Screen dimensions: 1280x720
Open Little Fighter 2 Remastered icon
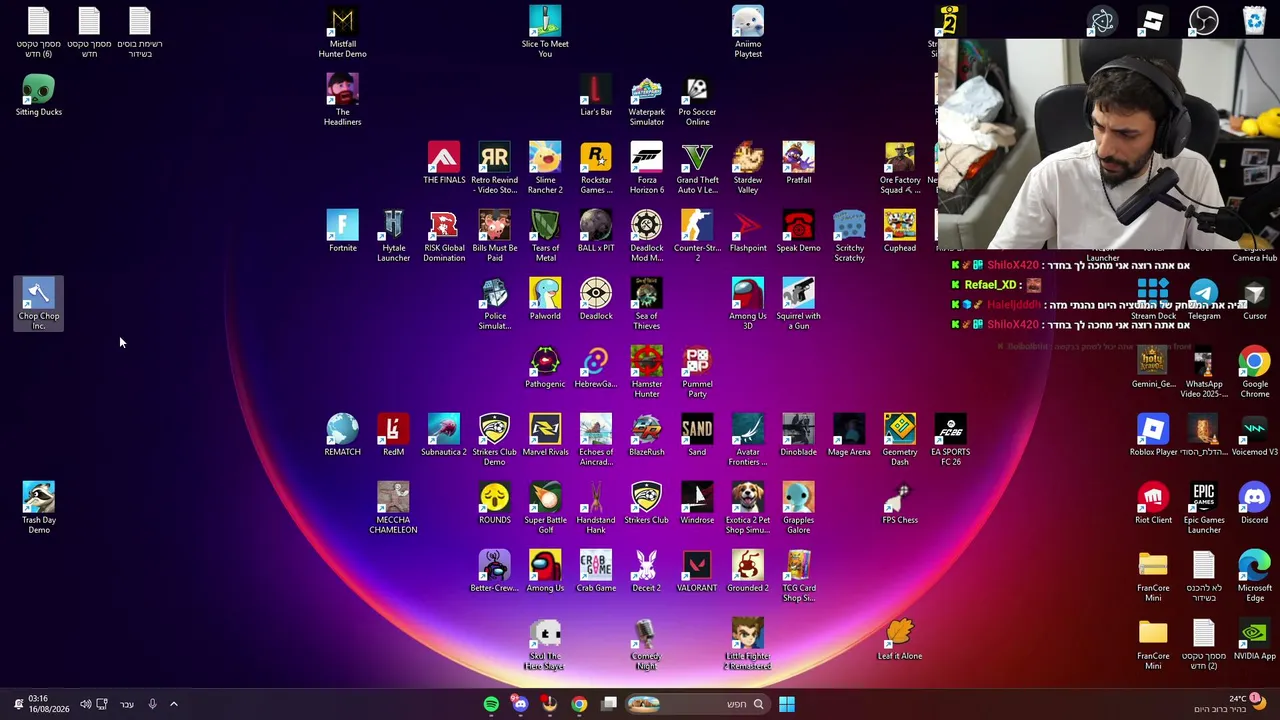(748, 644)
